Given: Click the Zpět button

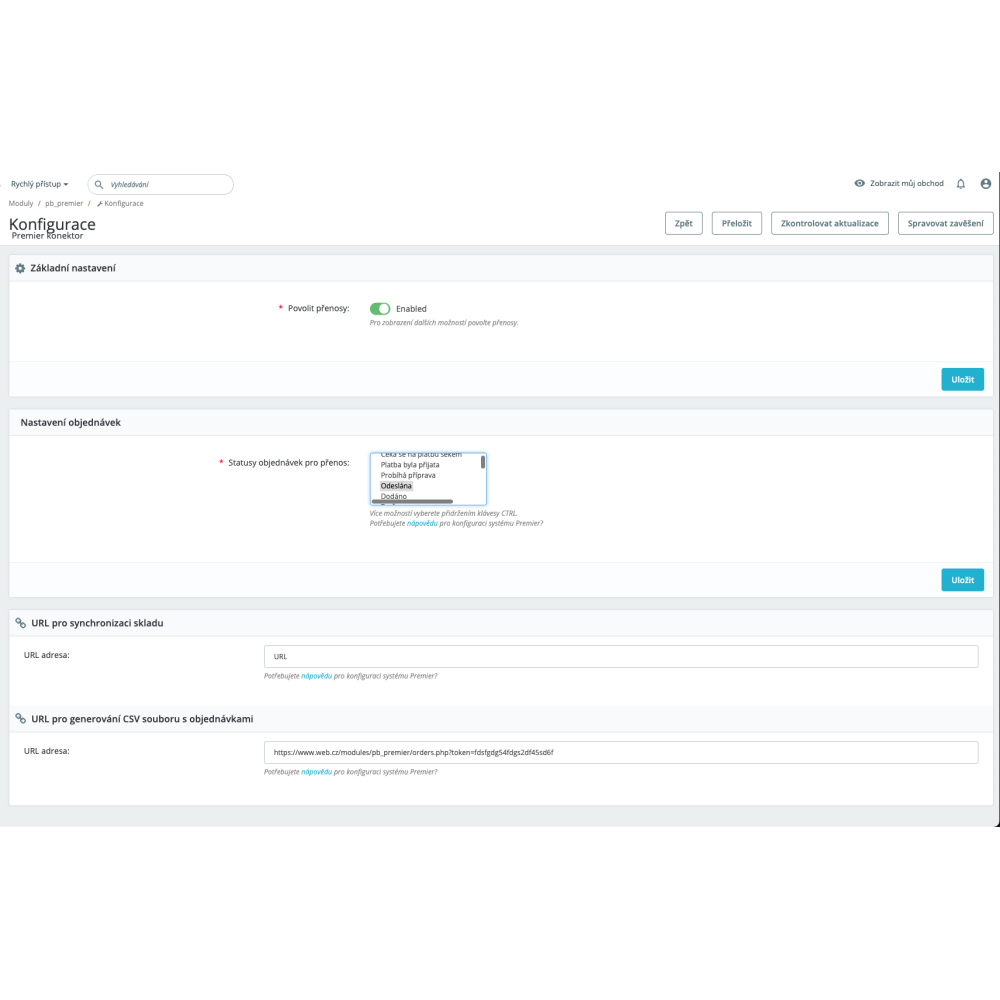Looking at the screenshot, I should click(684, 223).
